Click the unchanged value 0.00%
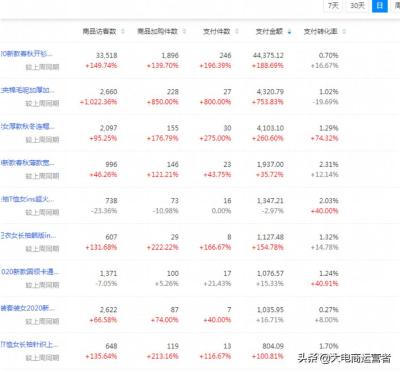The height and width of the screenshot is (372, 400). [221, 211]
